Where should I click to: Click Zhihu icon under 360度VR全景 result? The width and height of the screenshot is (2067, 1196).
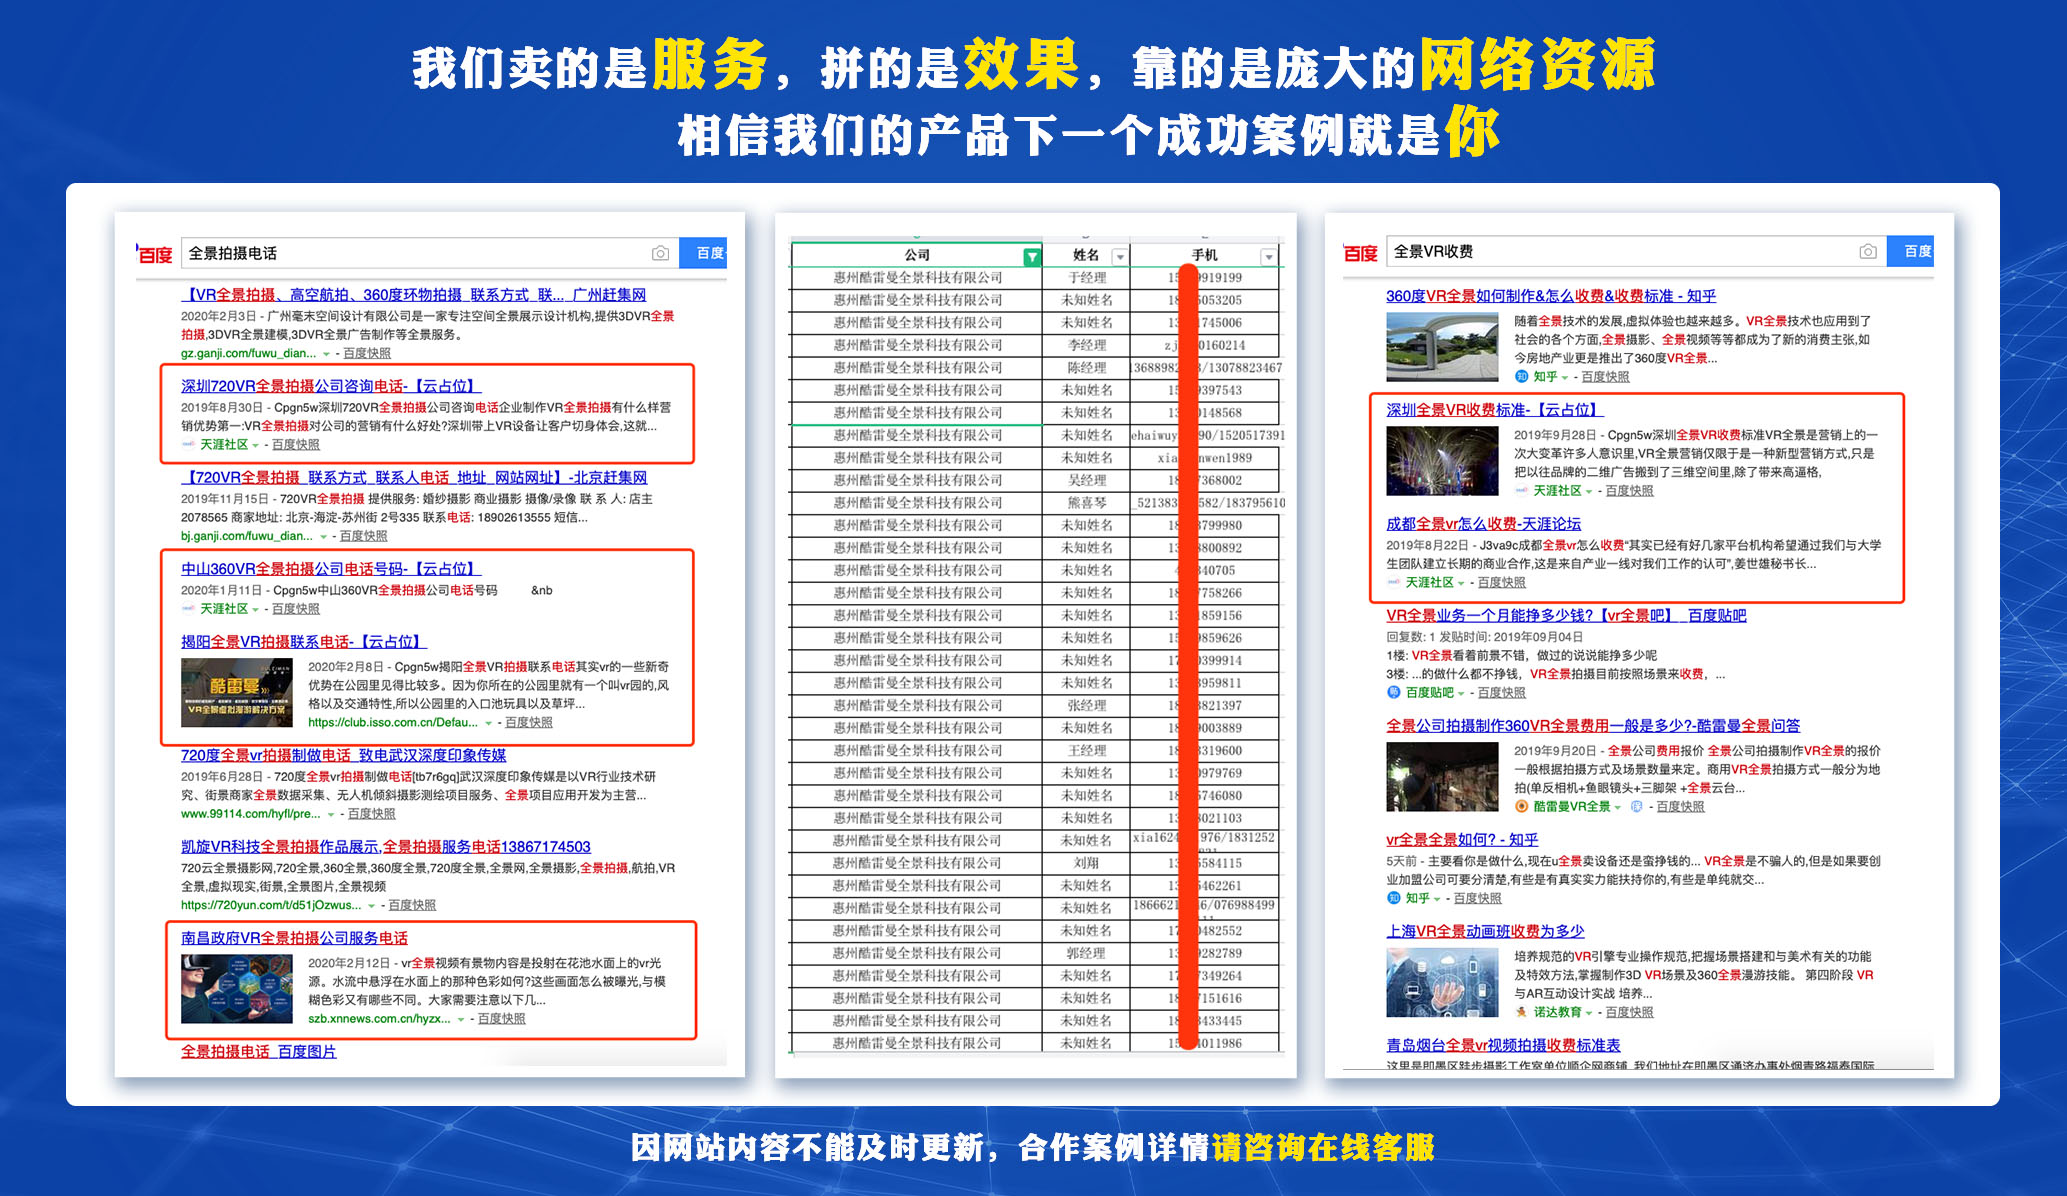[1521, 377]
